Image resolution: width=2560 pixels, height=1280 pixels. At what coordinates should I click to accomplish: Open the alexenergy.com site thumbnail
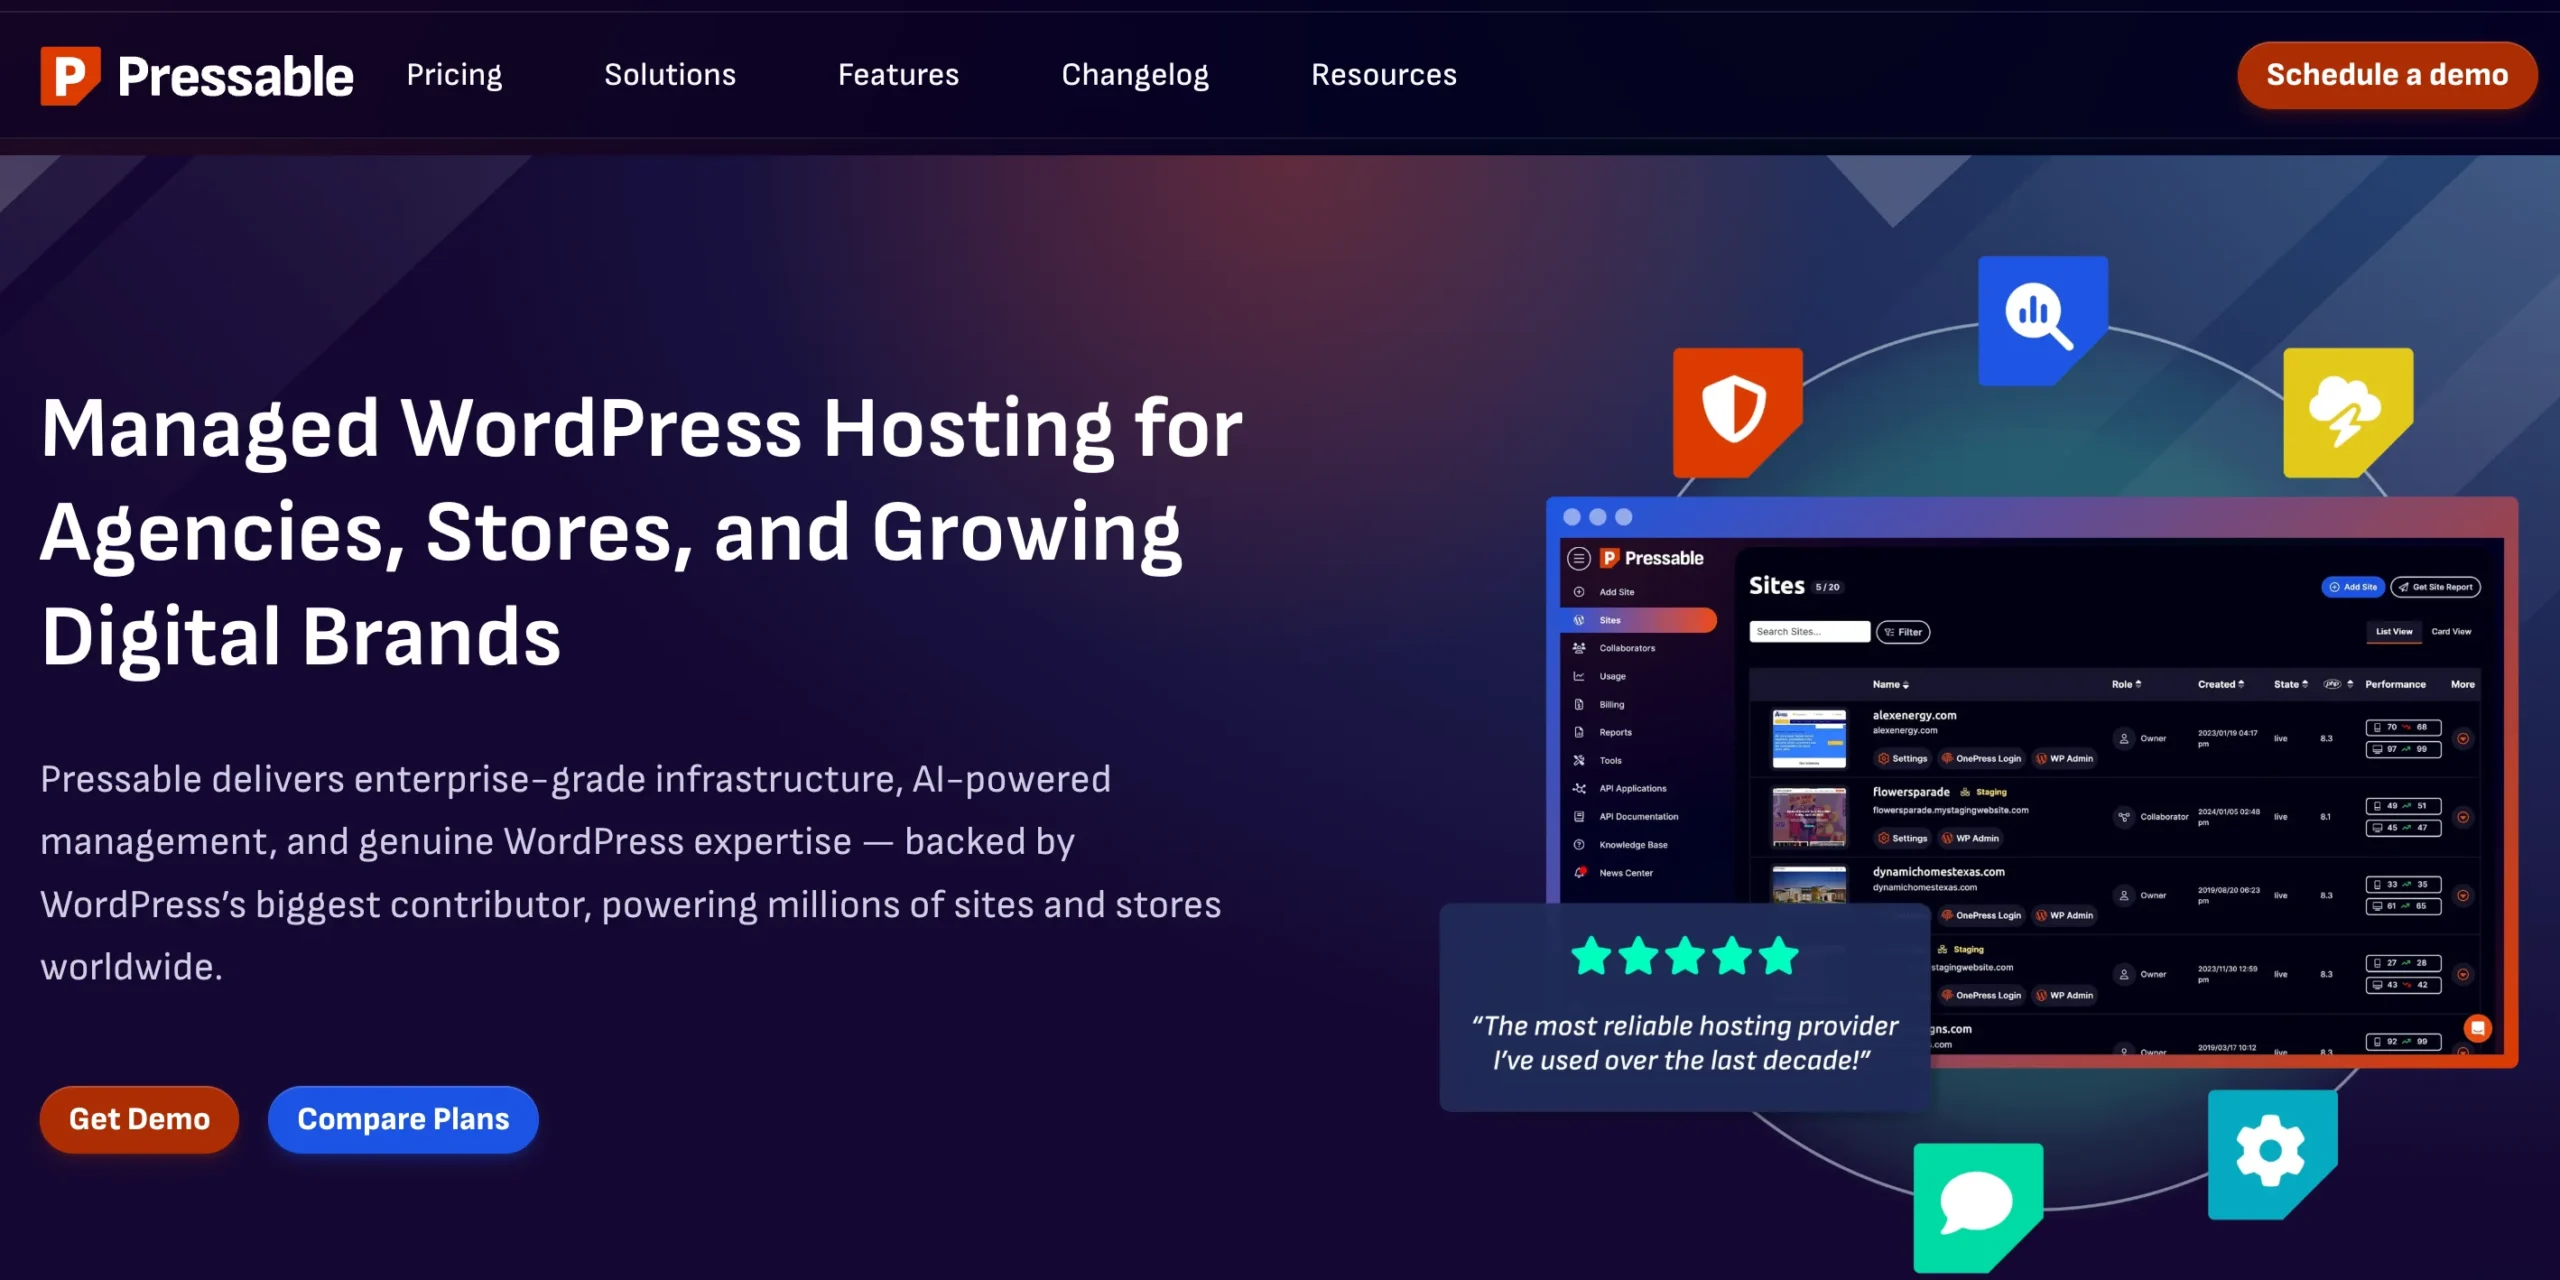[1809, 738]
